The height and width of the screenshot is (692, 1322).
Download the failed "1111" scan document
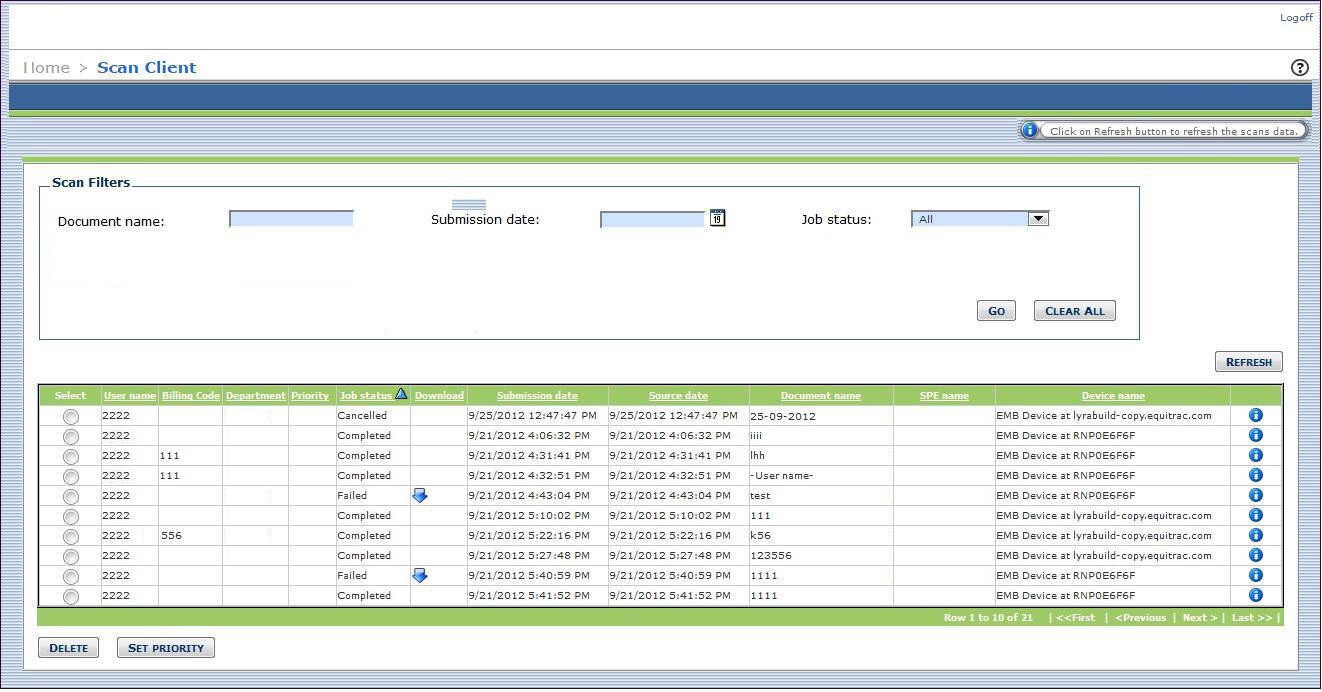[420, 574]
